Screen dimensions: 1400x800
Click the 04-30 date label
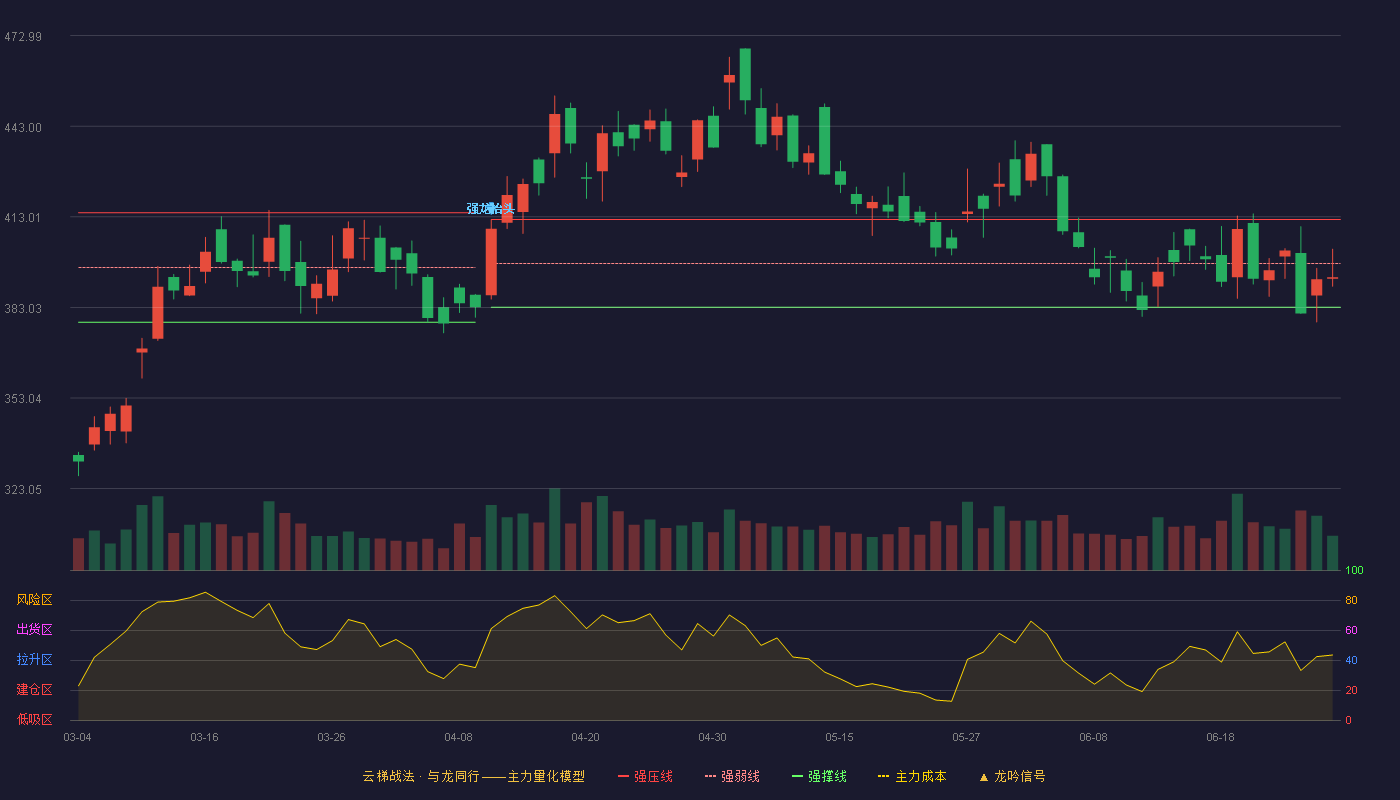pyautogui.click(x=712, y=737)
